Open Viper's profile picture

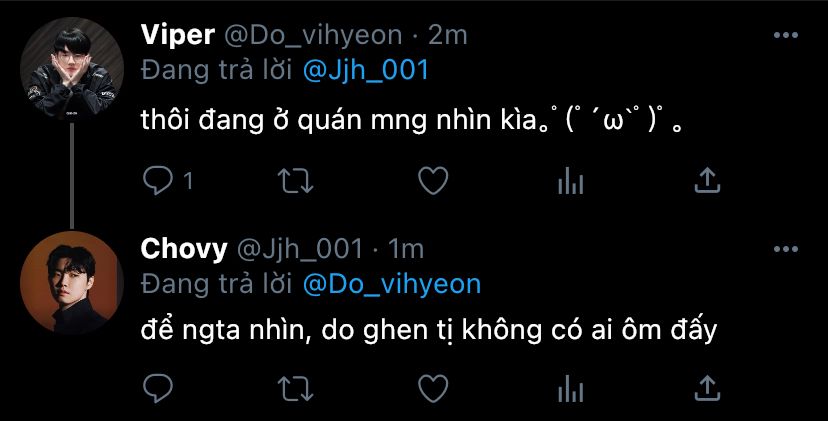[x=72, y=69]
